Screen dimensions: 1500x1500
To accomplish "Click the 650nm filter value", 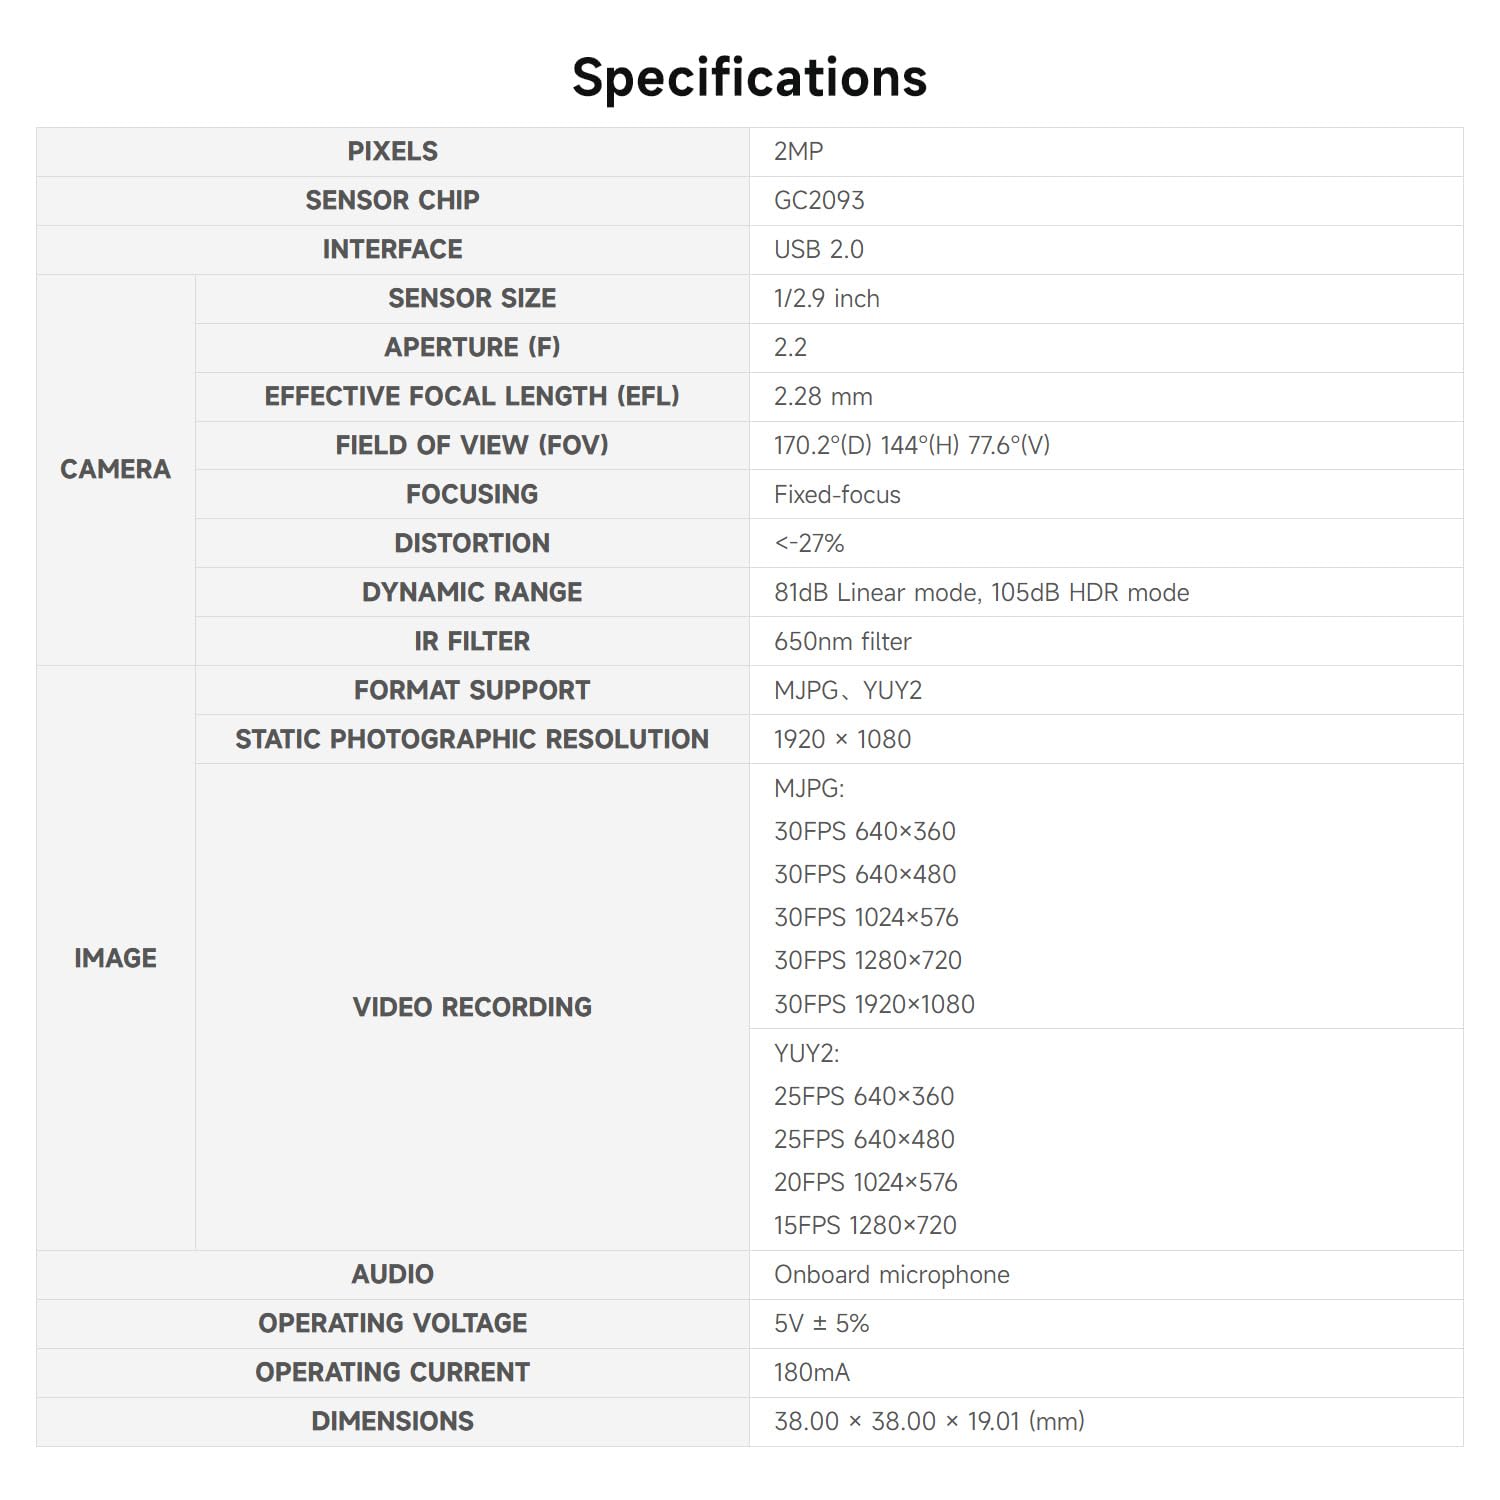I will pyautogui.click(x=842, y=641).
